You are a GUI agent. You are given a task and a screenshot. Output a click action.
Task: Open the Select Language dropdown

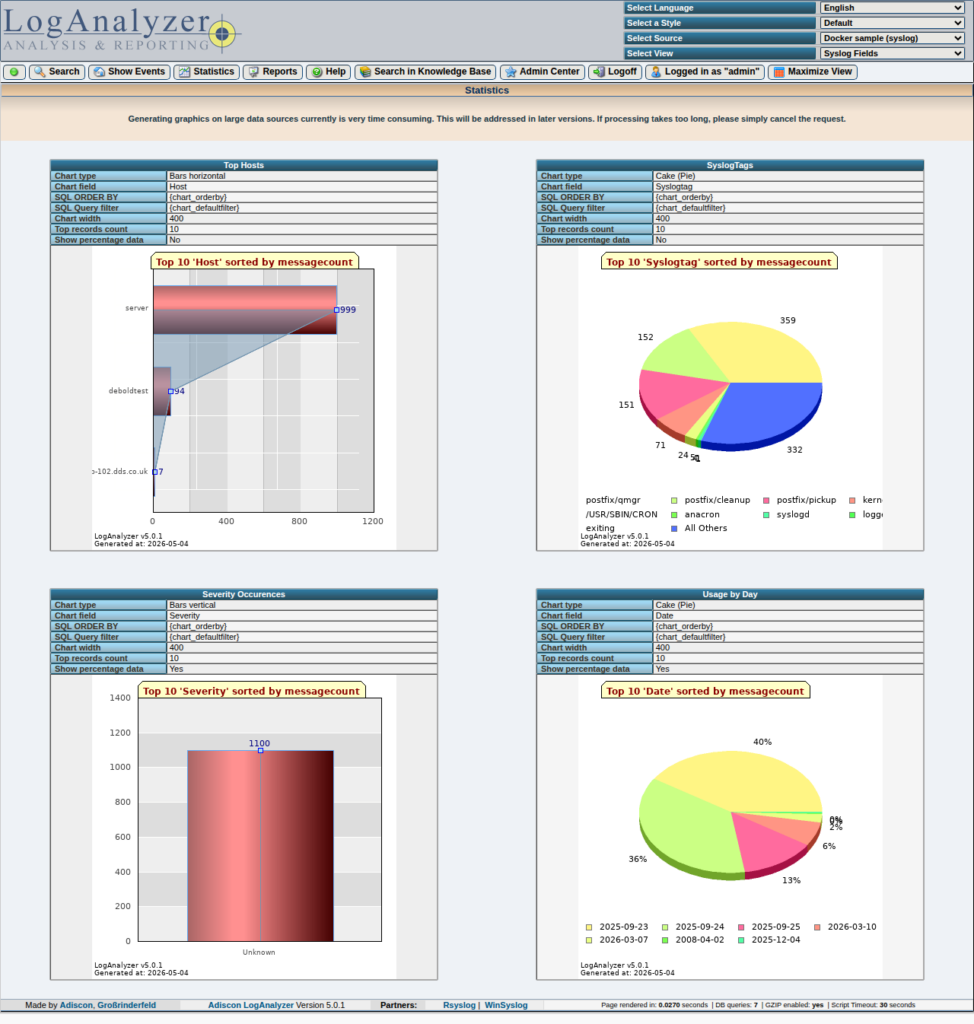[x=892, y=8]
